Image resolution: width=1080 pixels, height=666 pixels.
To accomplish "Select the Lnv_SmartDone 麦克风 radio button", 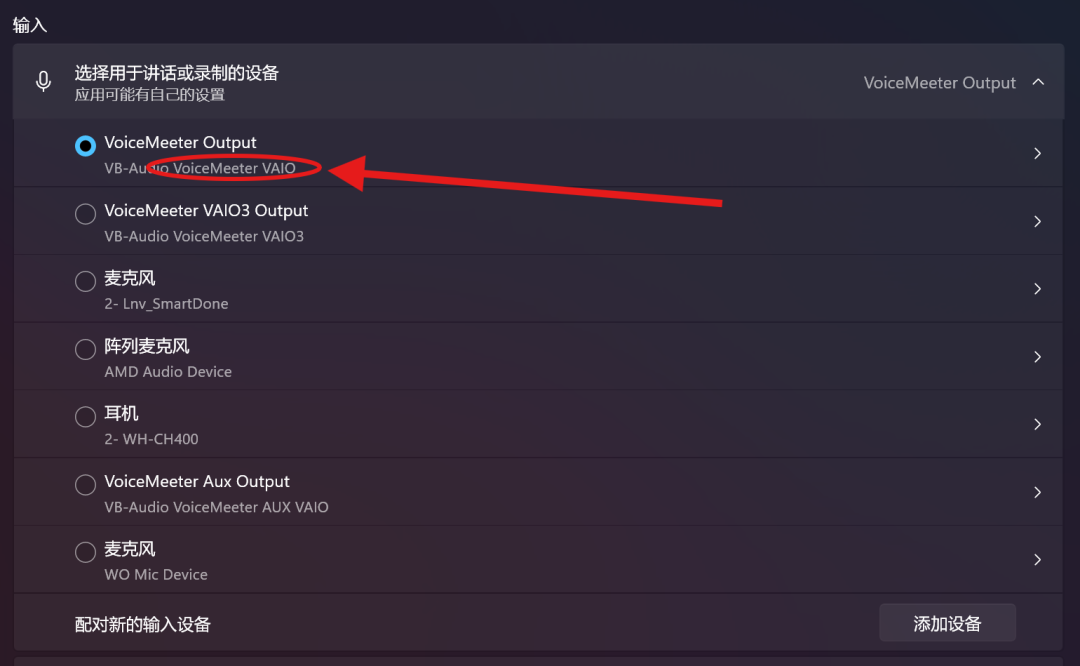I will 85,282.
